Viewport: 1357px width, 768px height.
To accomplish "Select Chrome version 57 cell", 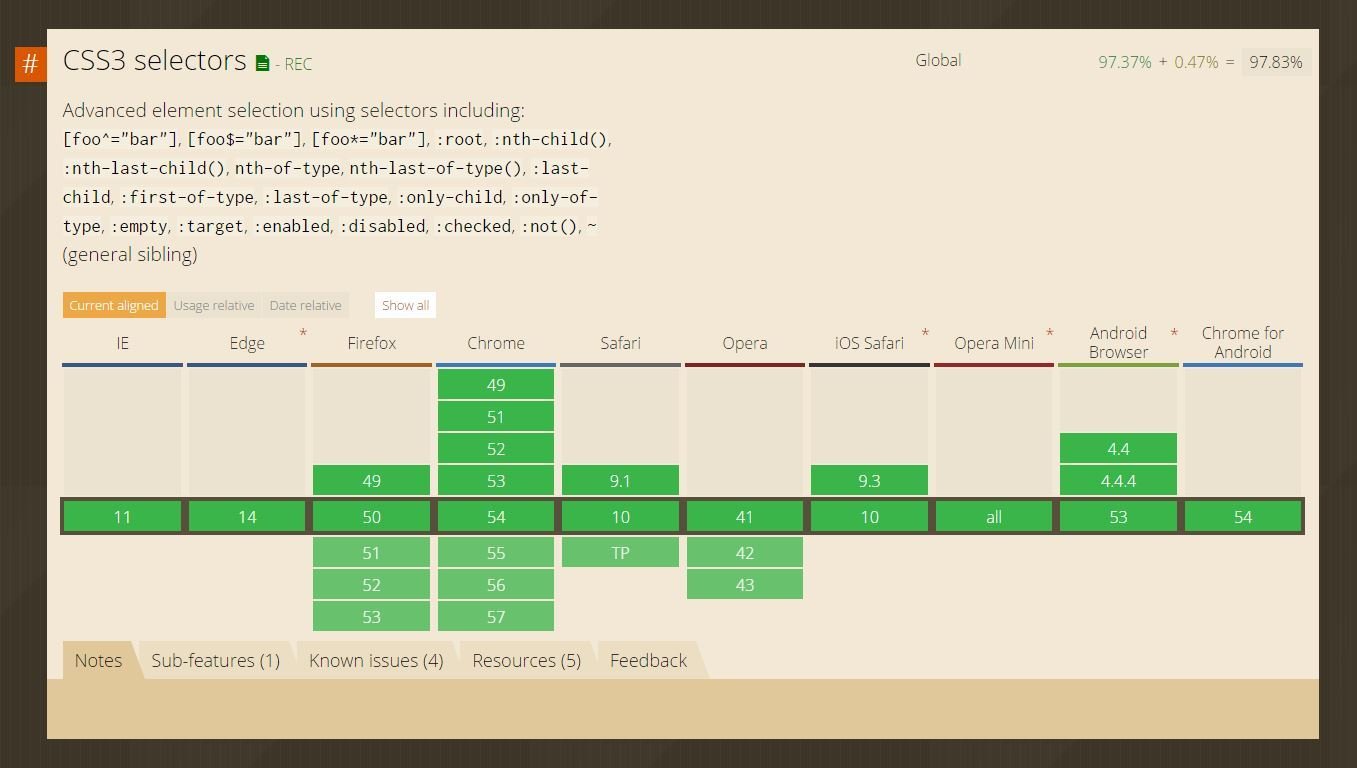I will pyautogui.click(x=496, y=617).
